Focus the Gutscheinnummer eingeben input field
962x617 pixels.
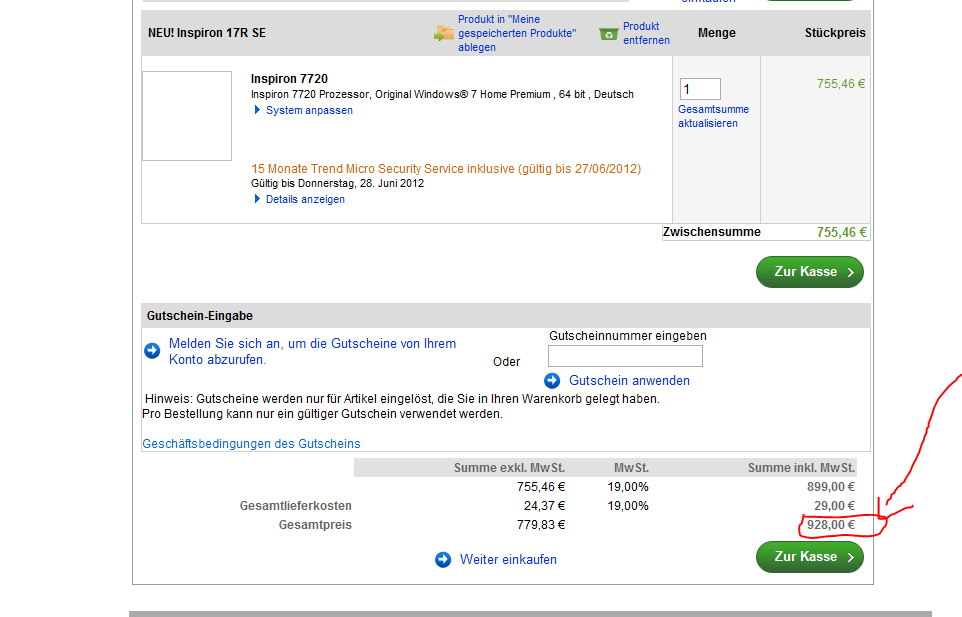point(625,356)
